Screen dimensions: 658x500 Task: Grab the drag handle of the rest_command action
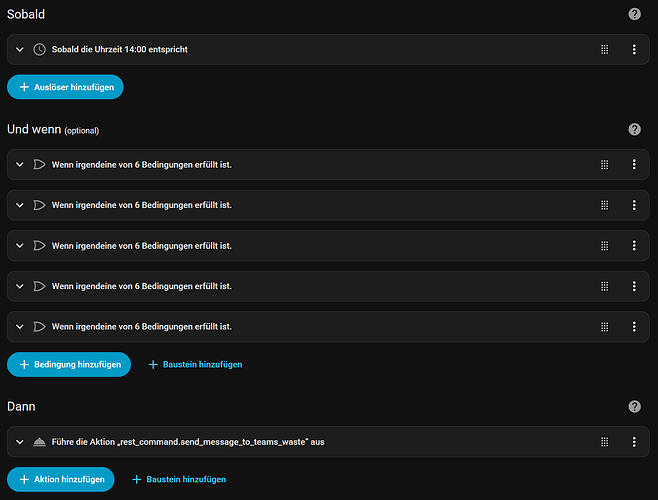point(604,442)
